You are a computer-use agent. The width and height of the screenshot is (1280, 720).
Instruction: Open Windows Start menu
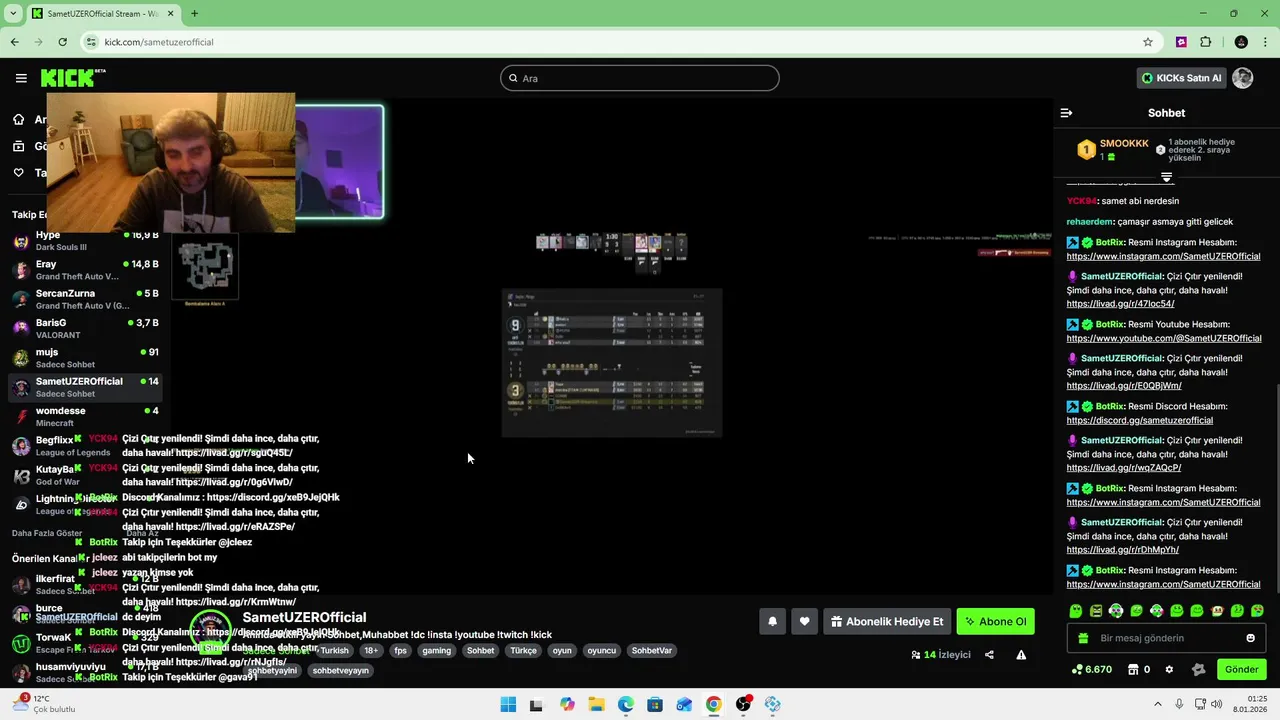(508, 704)
